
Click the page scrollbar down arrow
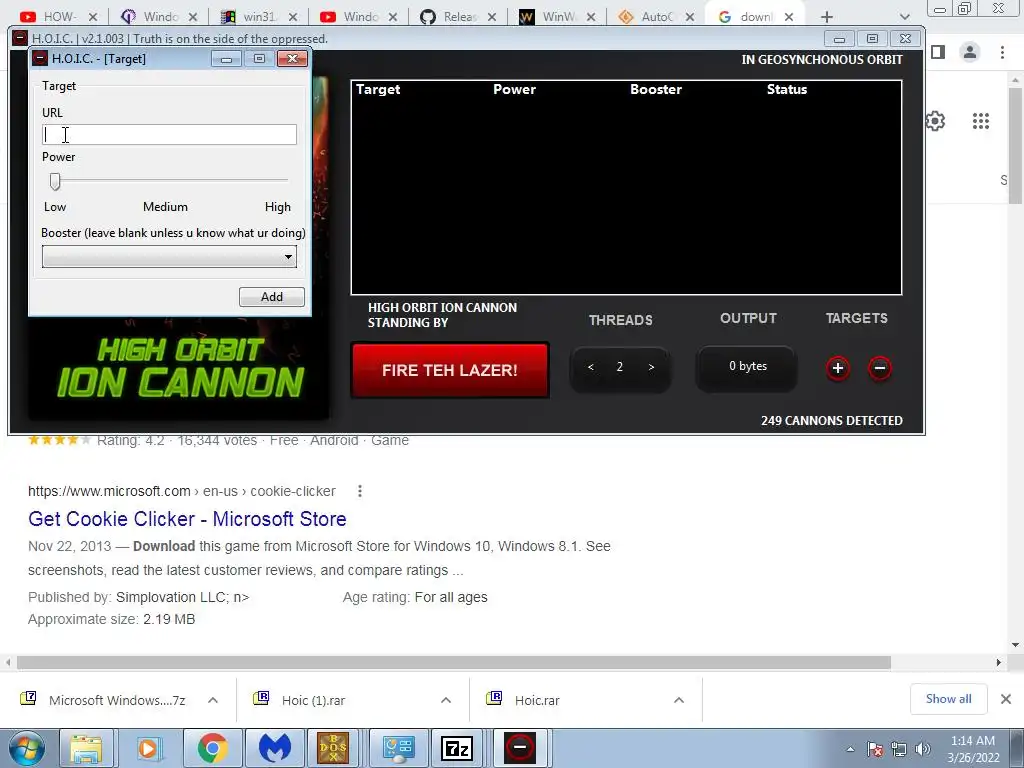coord(1016,645)
